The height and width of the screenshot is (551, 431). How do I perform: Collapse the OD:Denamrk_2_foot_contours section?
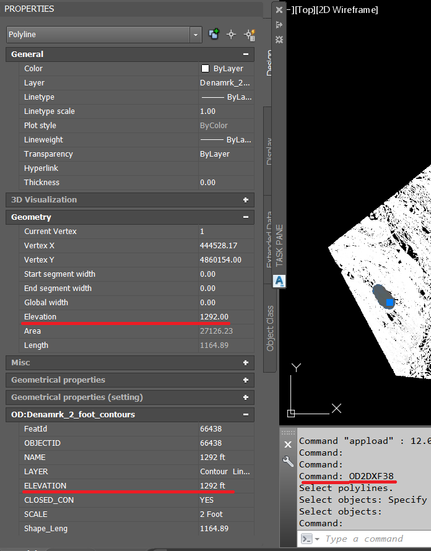(x=246, y=415)
